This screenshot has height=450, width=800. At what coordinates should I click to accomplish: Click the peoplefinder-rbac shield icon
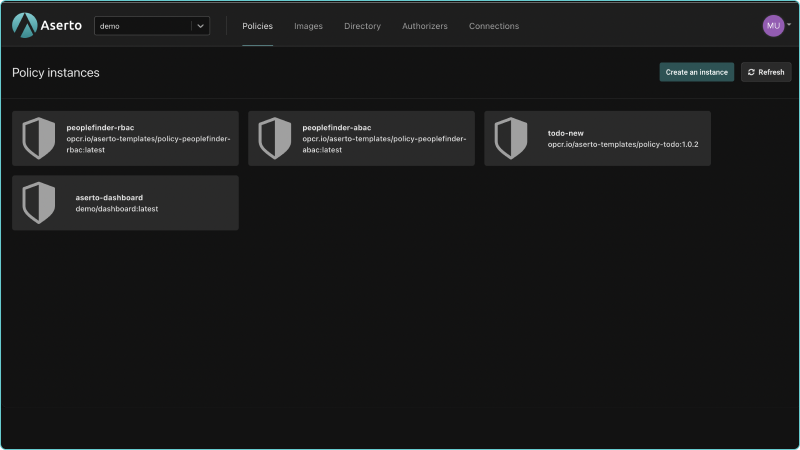pos(39,138)
